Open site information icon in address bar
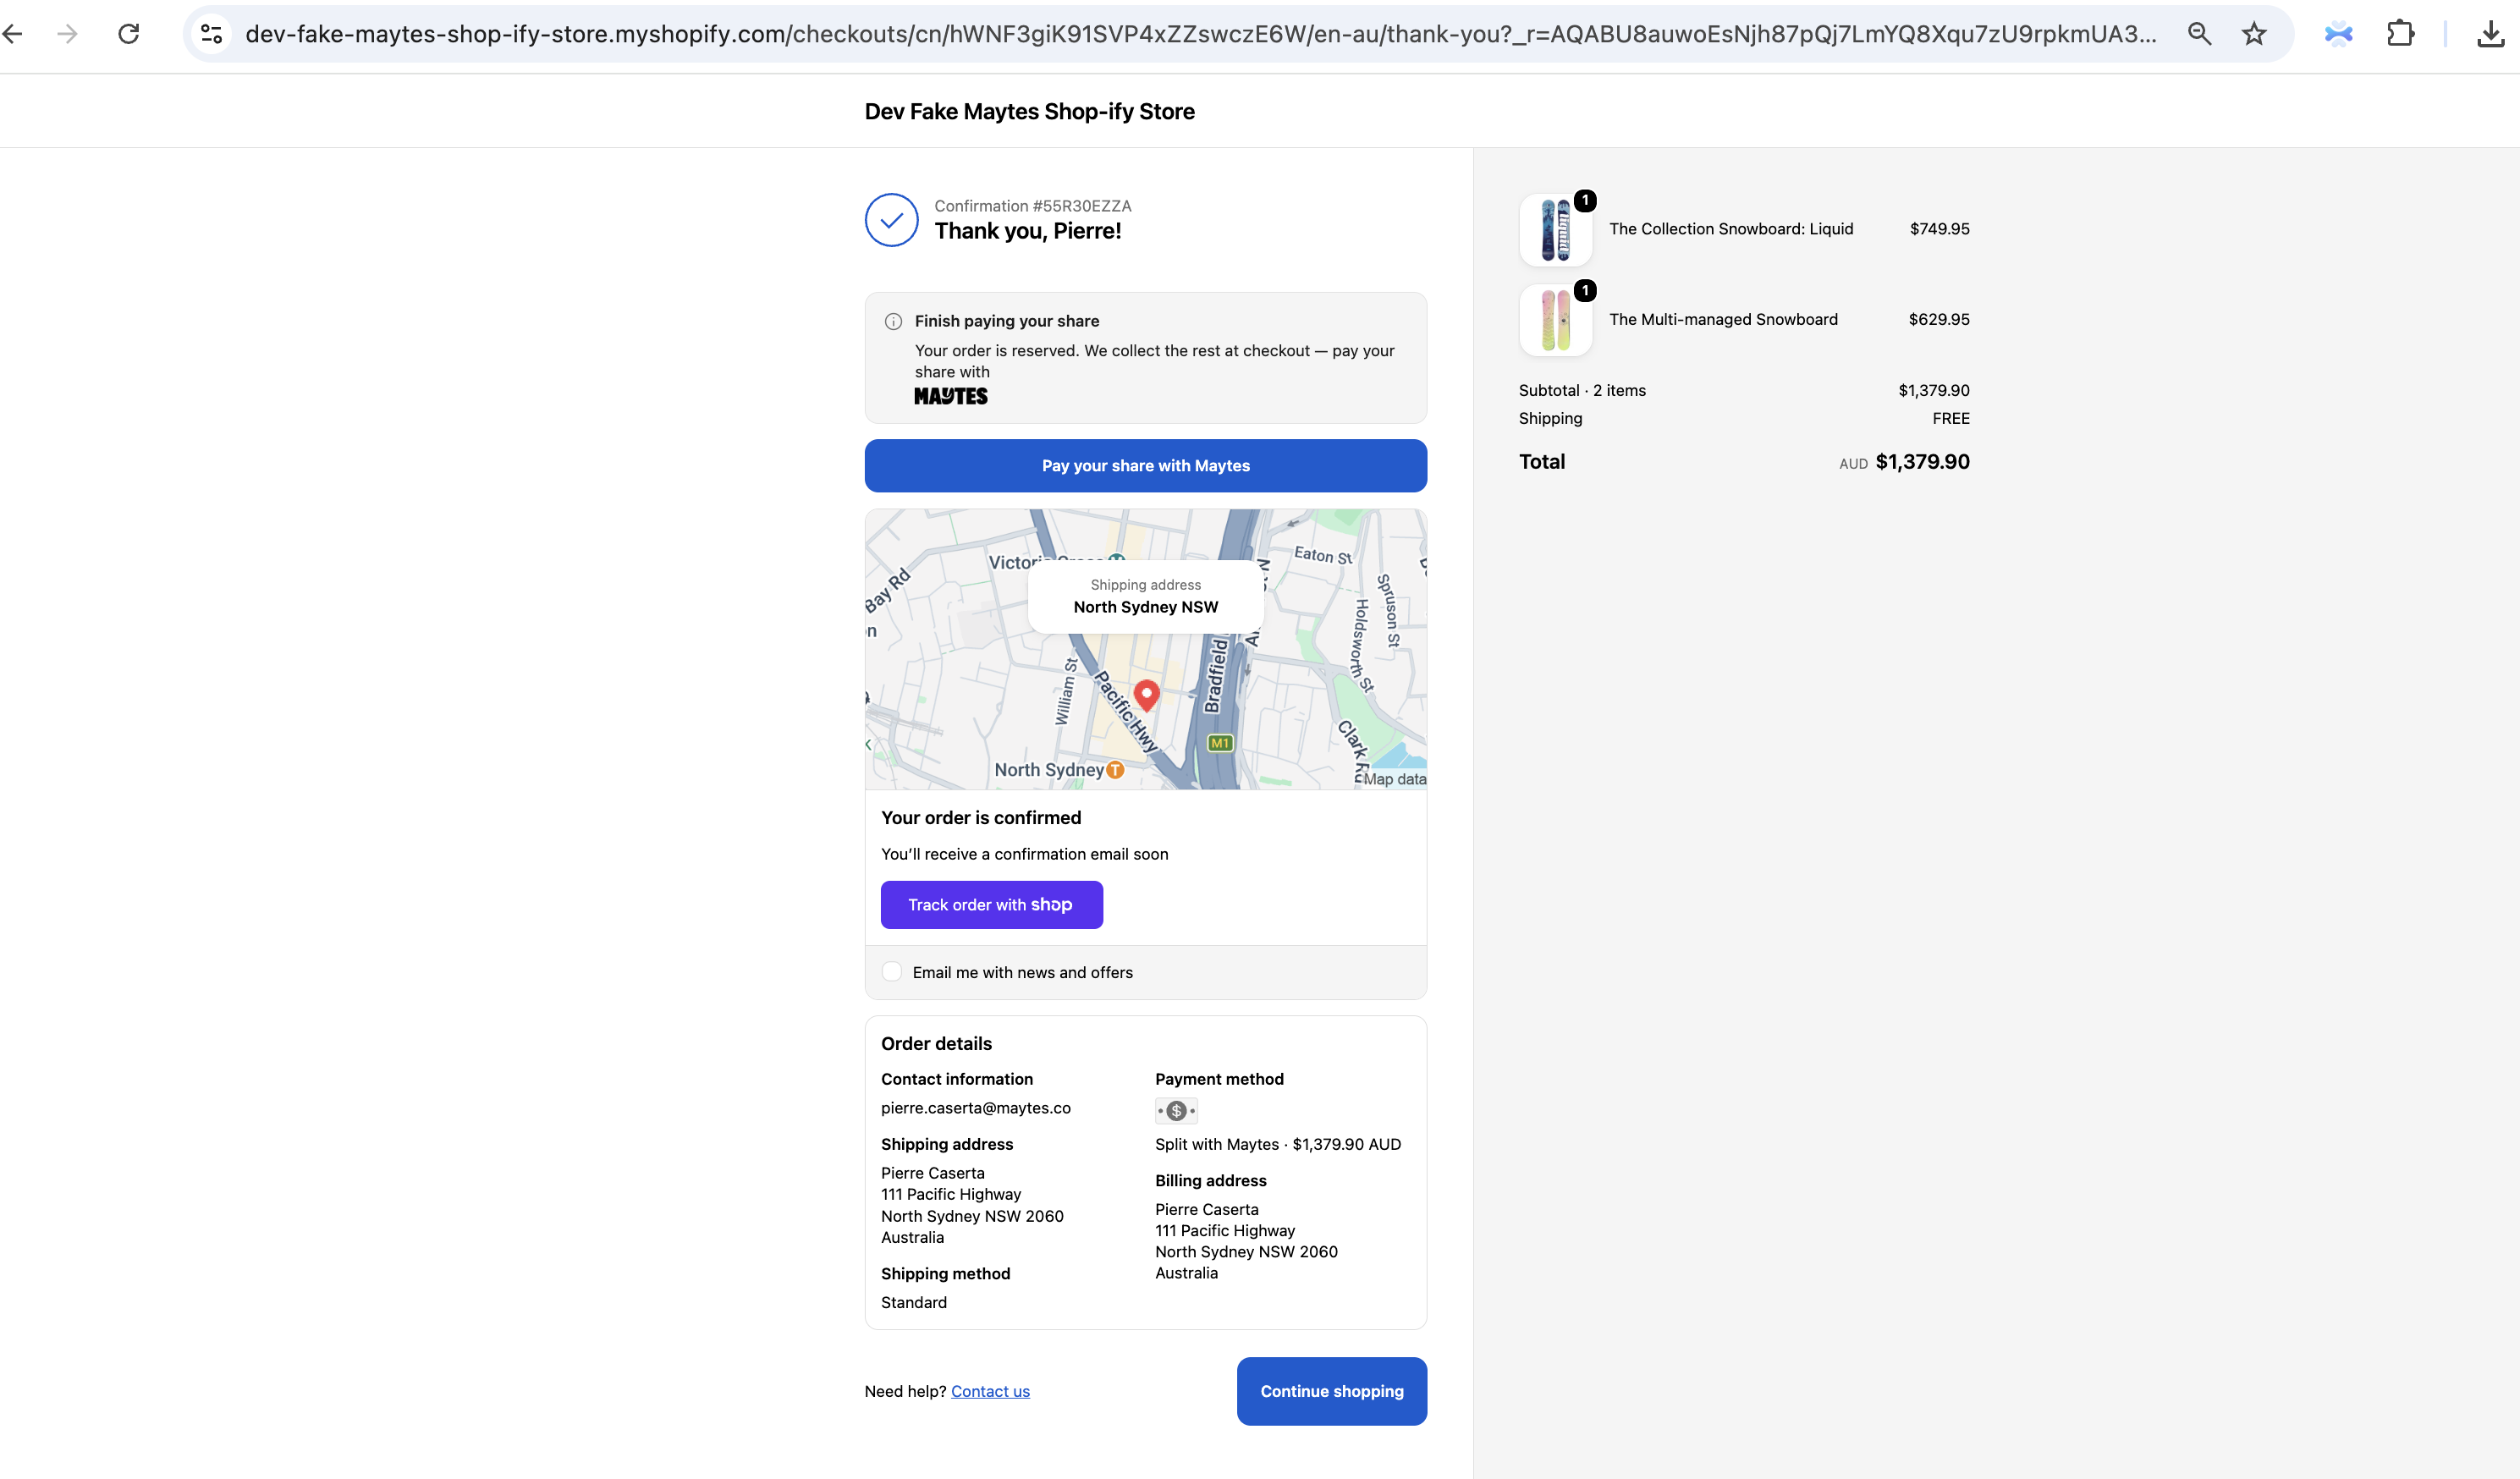2520x1479 pixels. 211,34
